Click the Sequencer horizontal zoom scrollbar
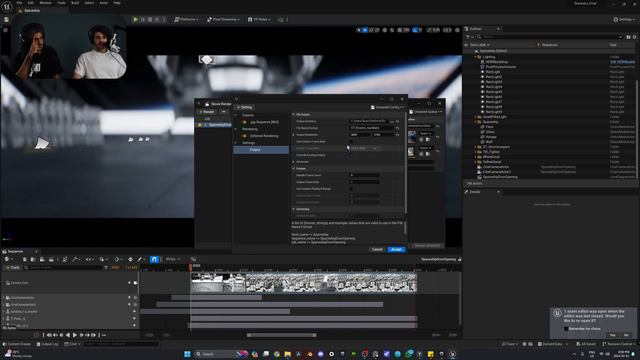 (x=281, y=335)
